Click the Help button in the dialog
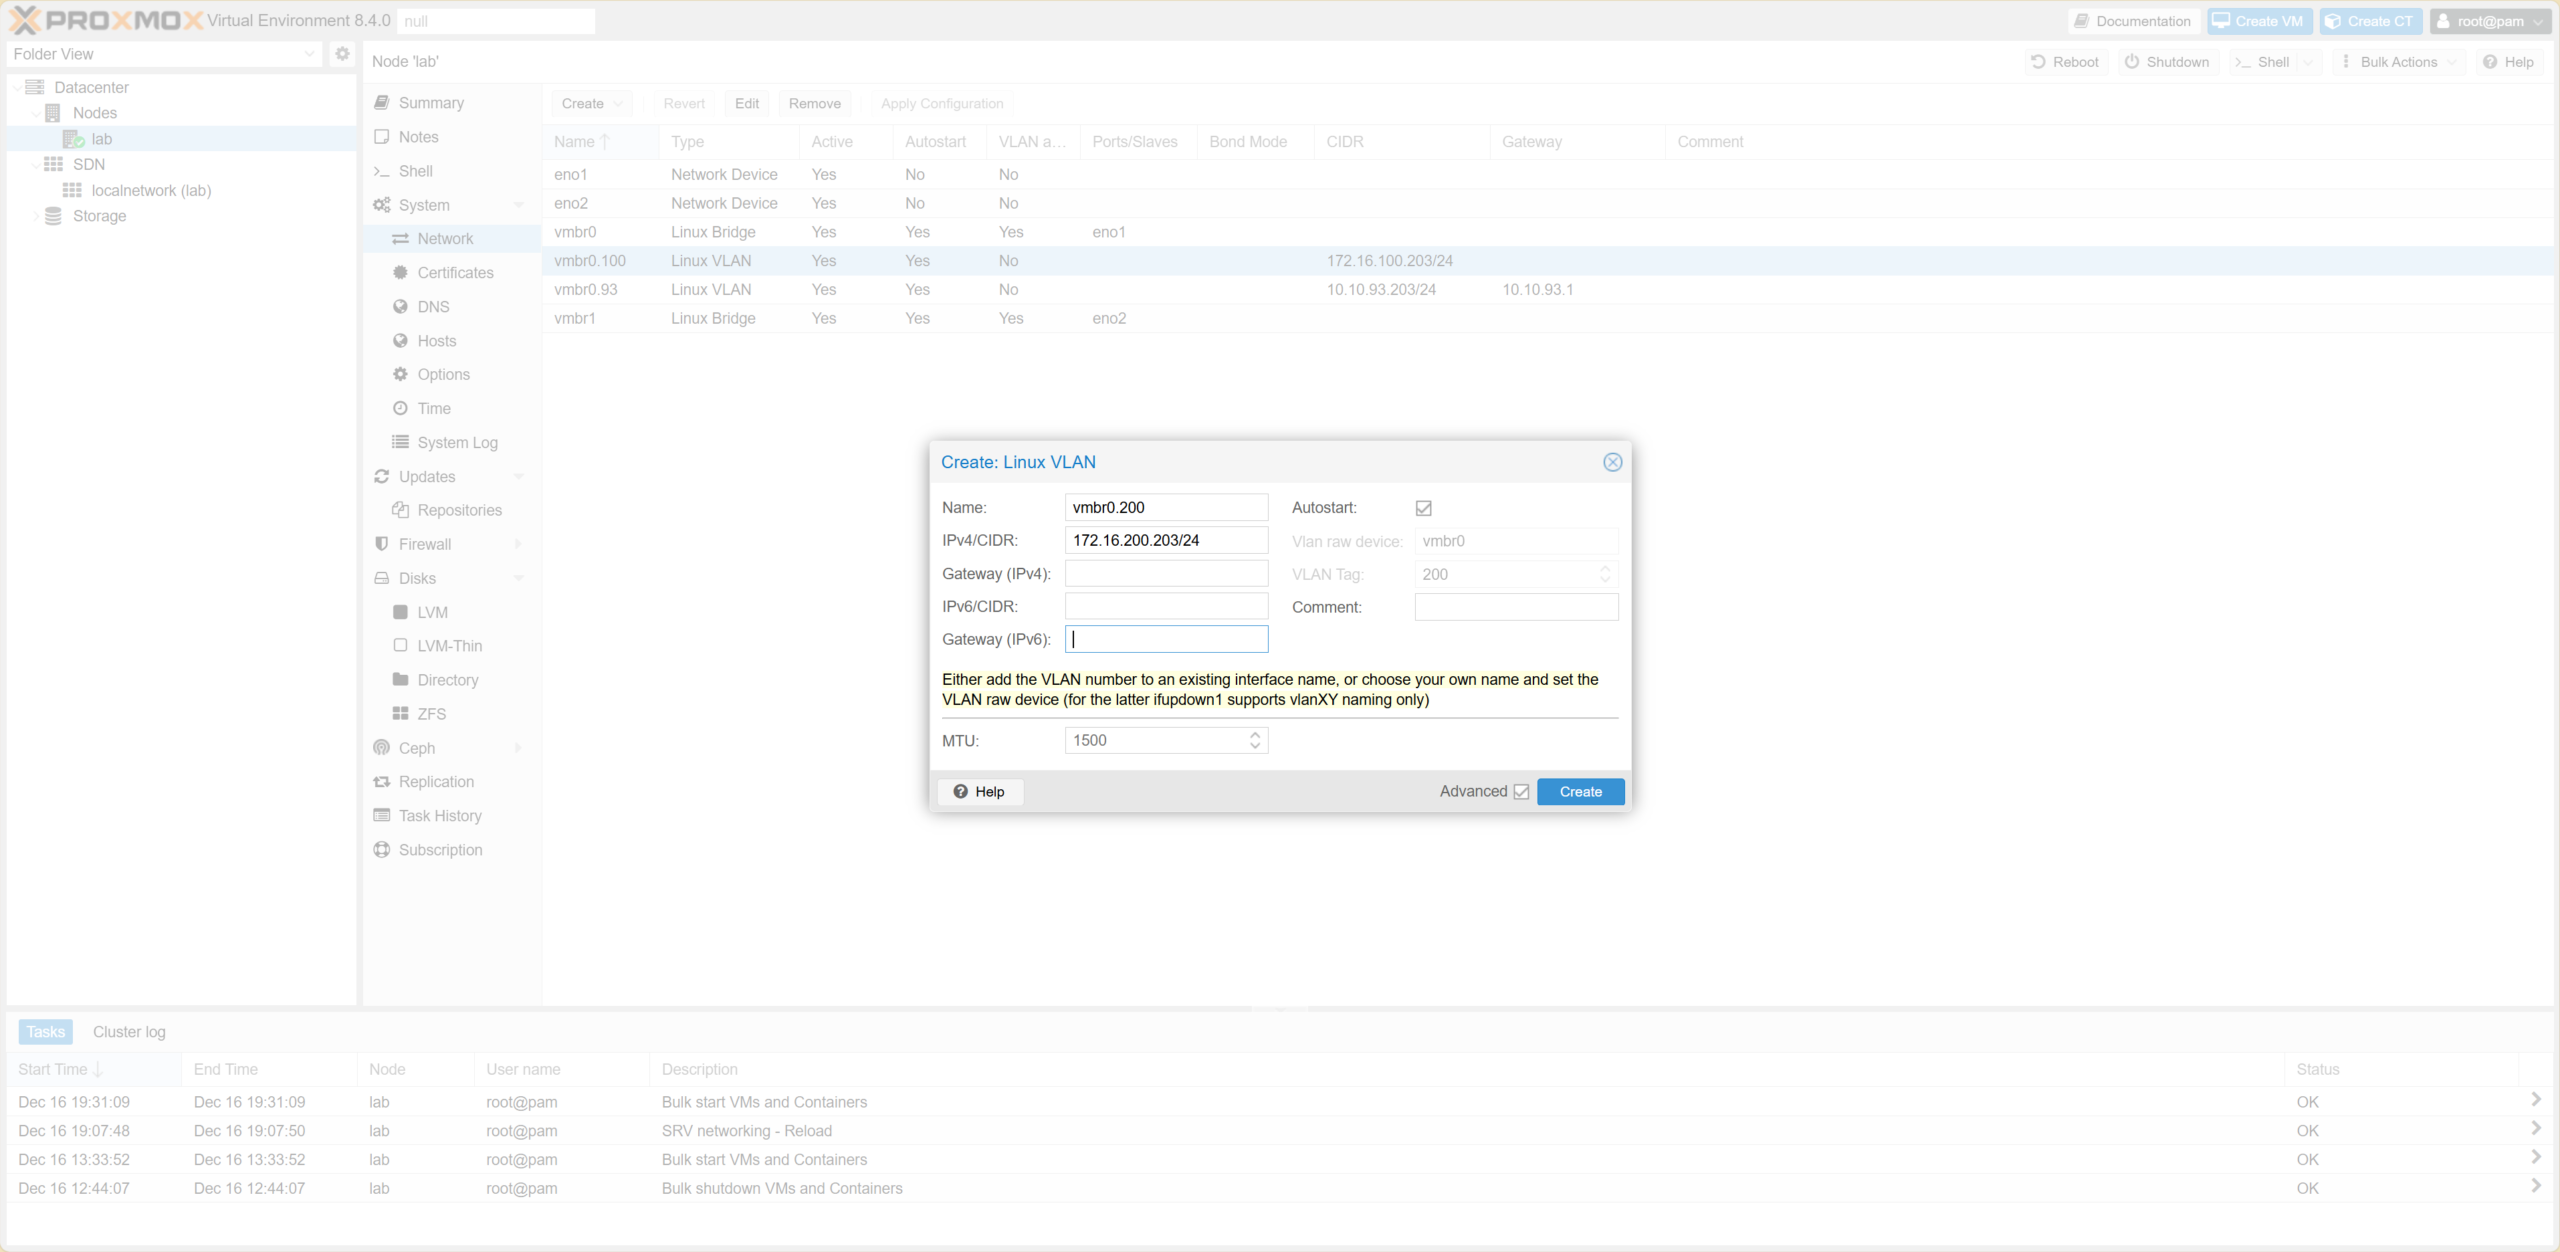This screenshot has width=2560, height=1252. coord(980,791)
